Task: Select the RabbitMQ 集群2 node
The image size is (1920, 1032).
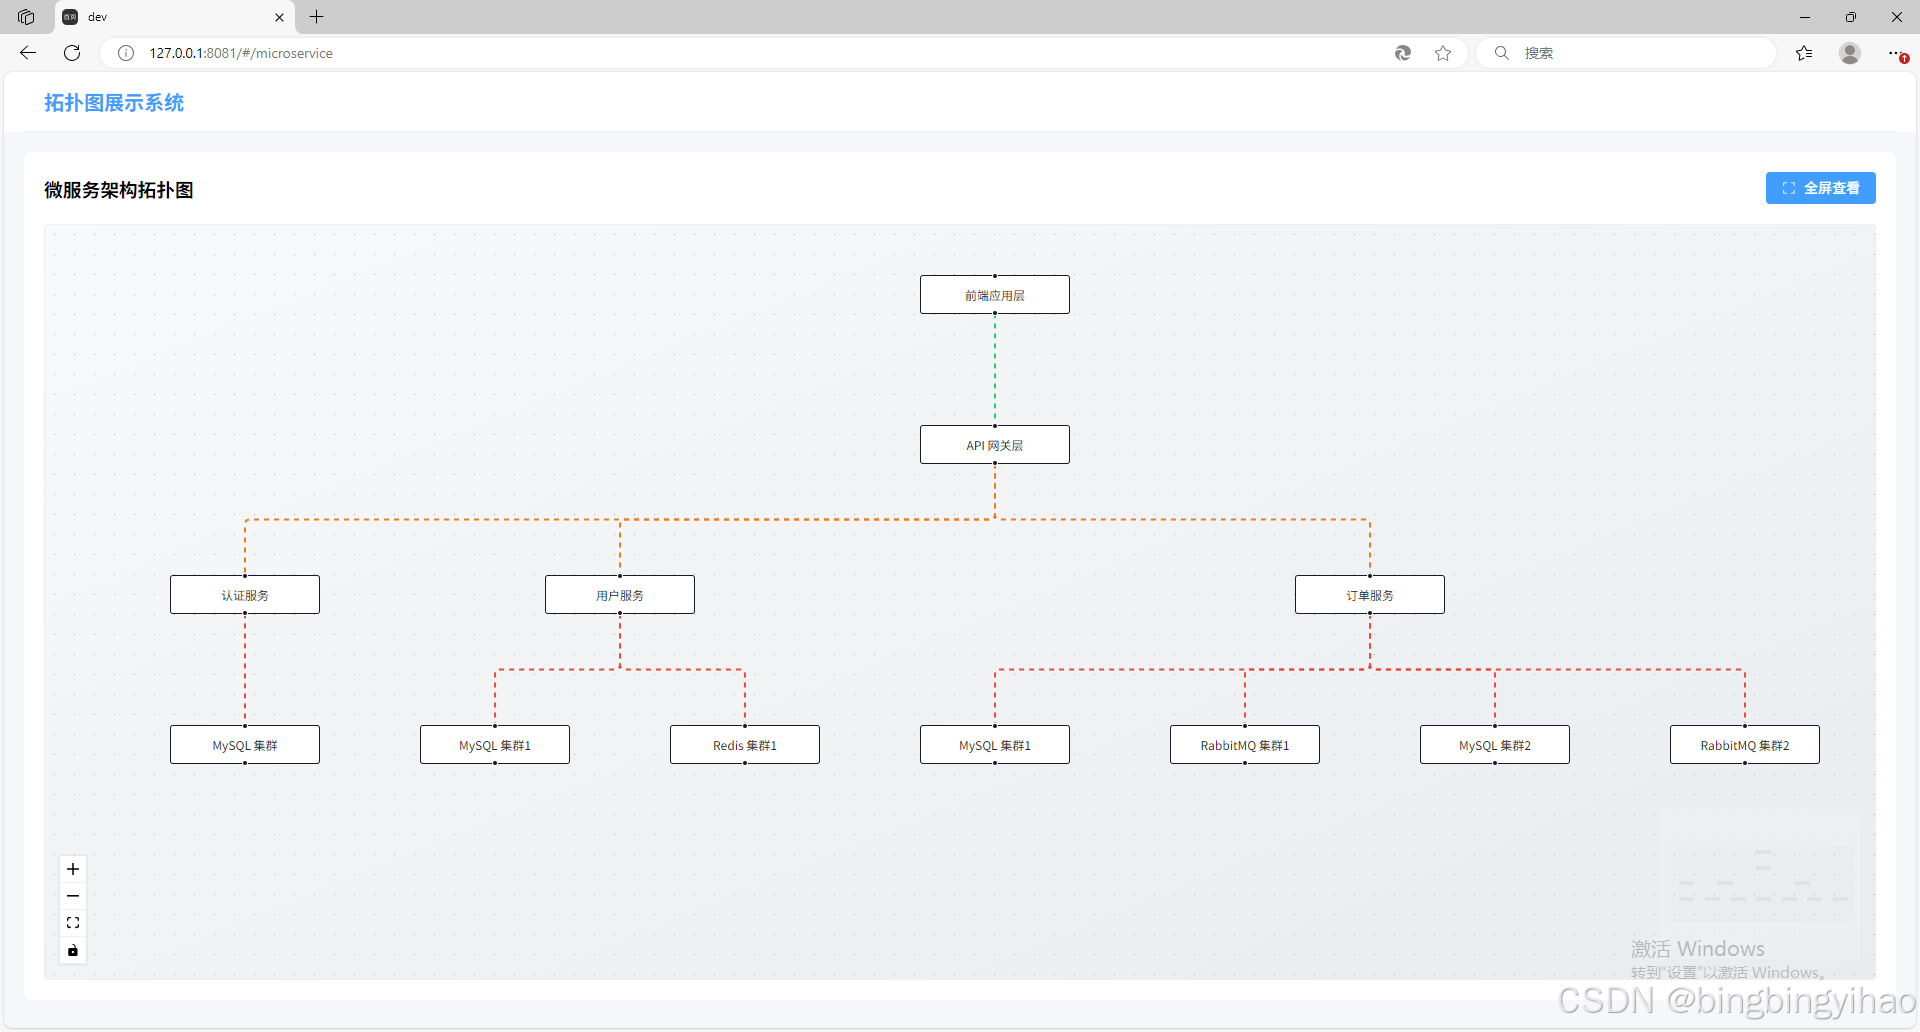Action: 1745,745
